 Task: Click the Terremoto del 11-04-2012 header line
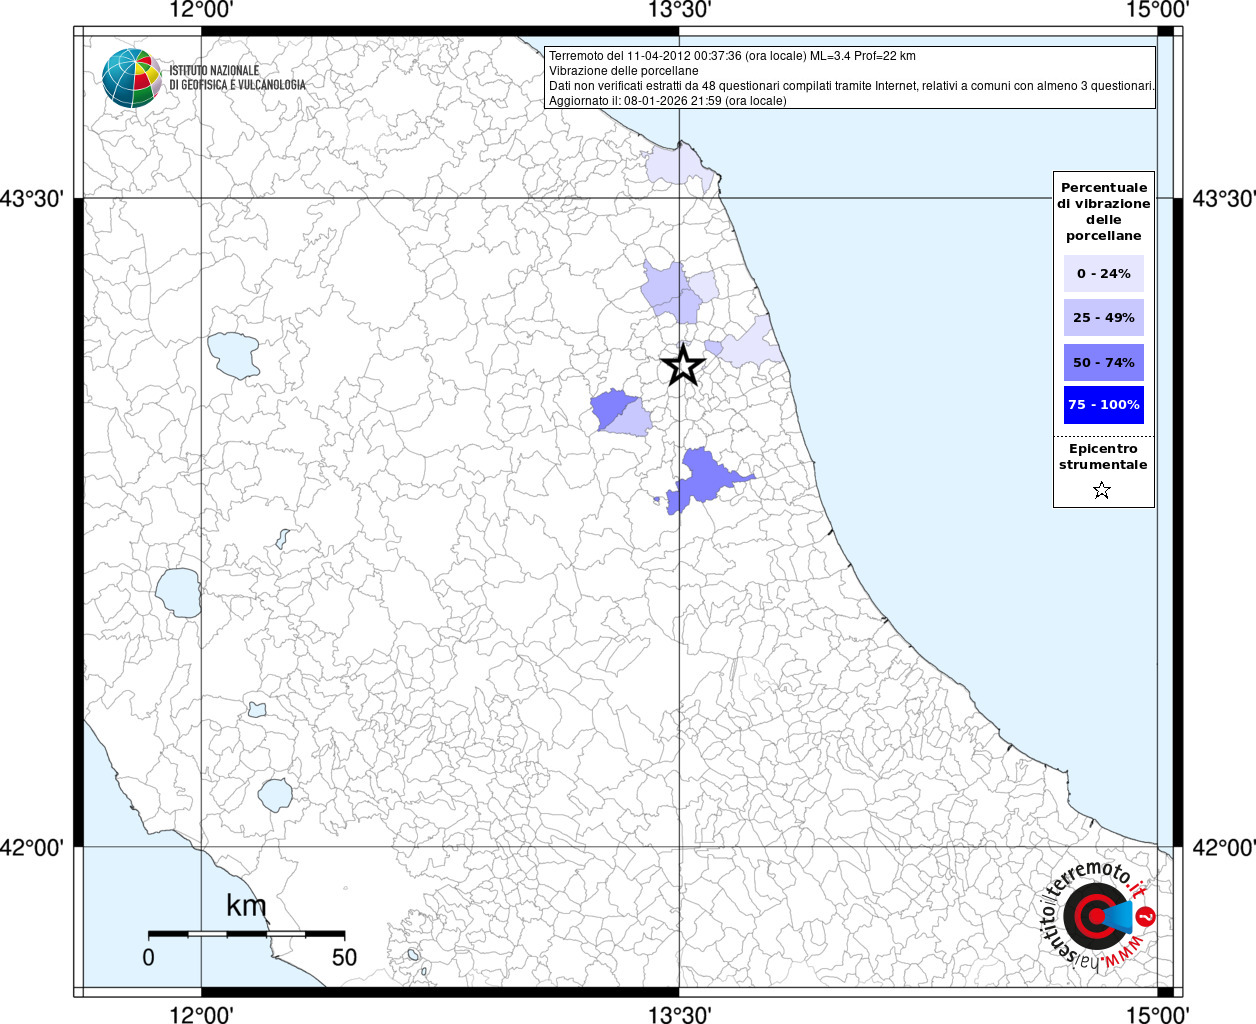(x=732, y=56)
